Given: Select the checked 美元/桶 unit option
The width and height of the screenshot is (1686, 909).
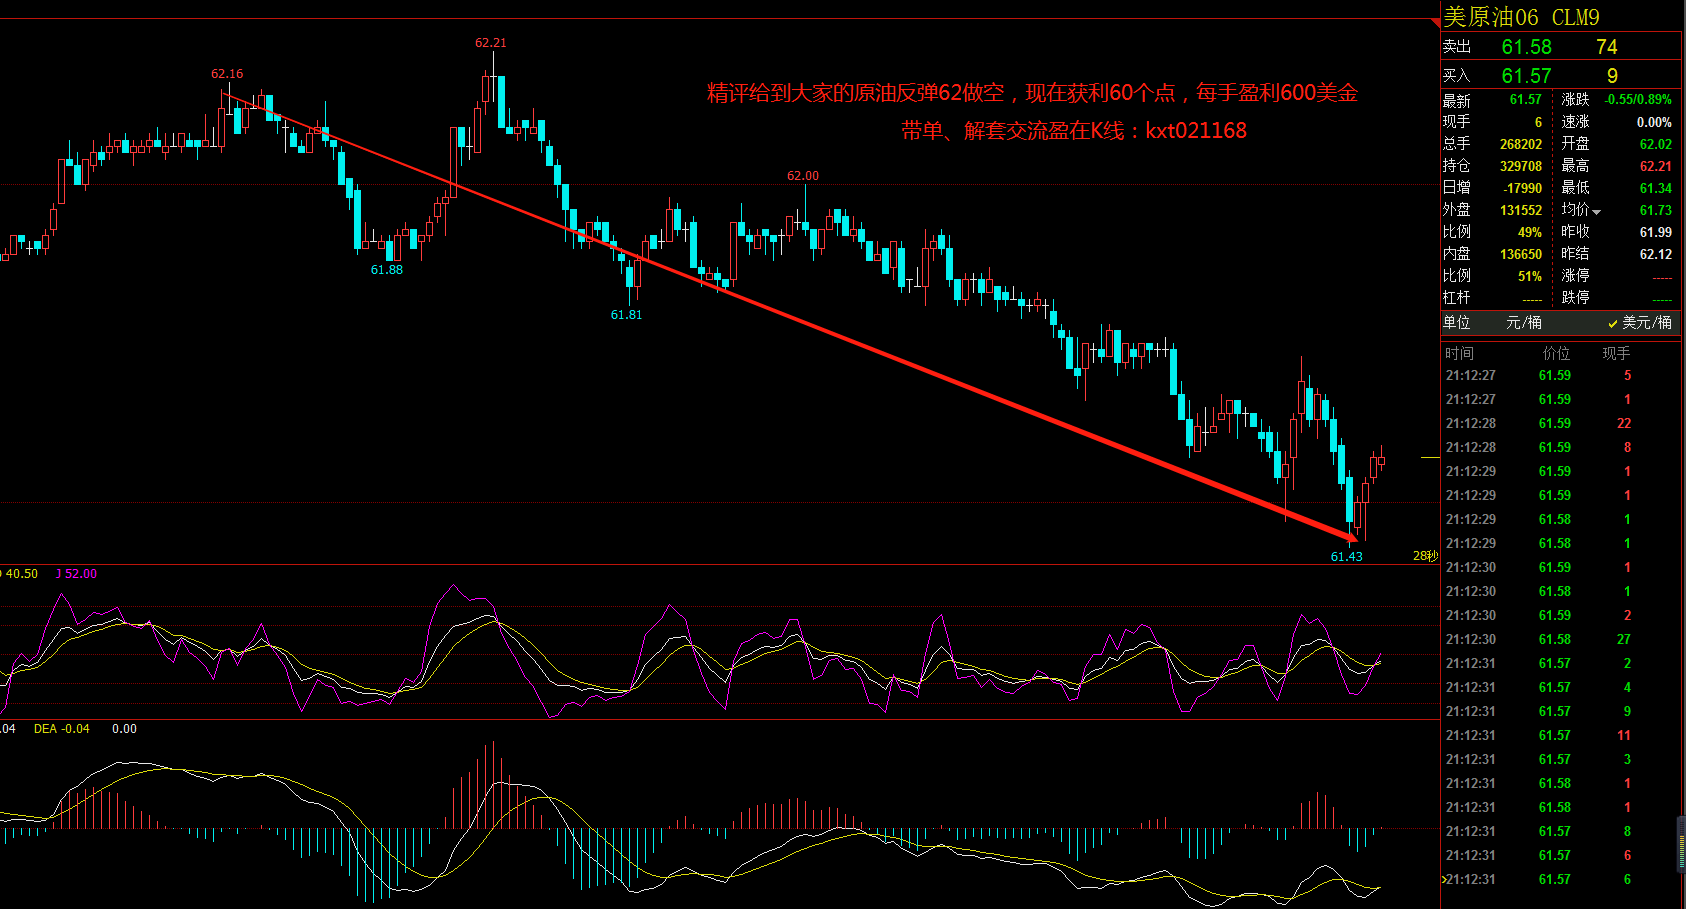Looking at the screenshot, I should tap(1640, 323).
